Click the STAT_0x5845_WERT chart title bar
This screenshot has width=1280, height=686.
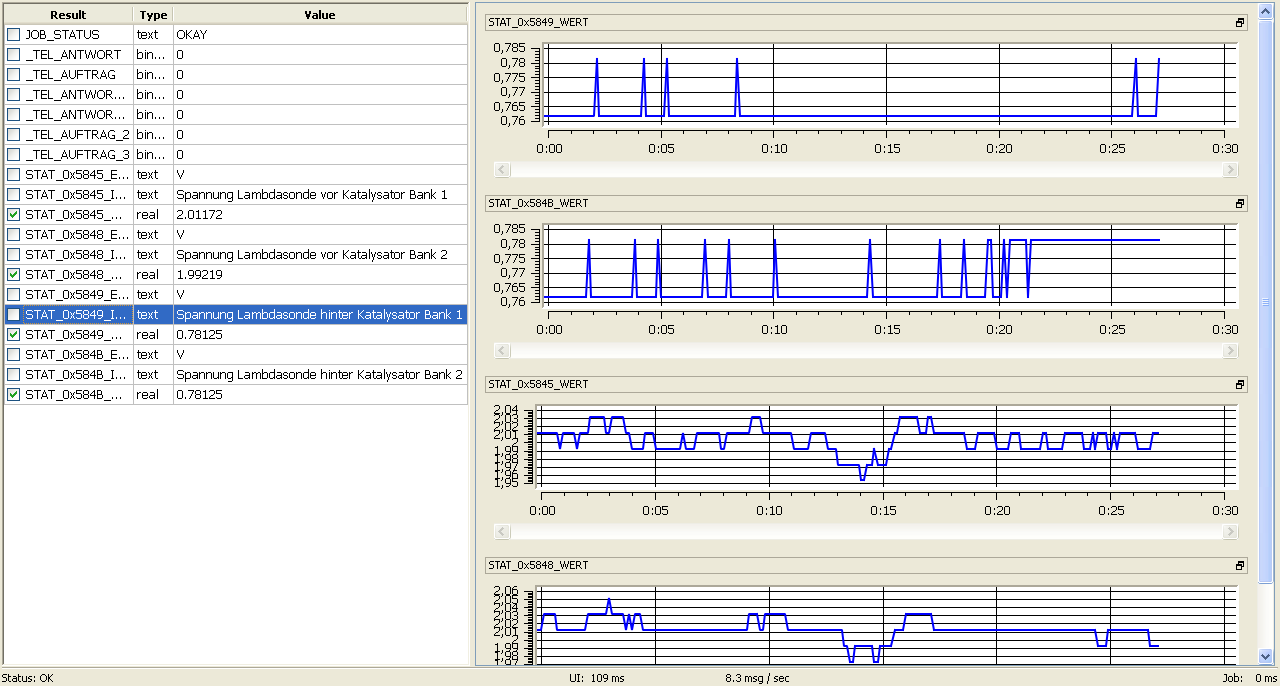tap(866, 384)
